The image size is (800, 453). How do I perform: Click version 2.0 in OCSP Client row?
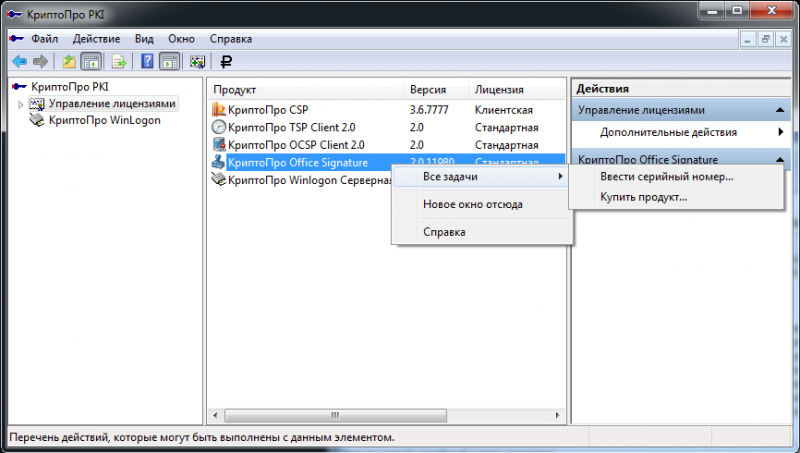coord(417,145)
